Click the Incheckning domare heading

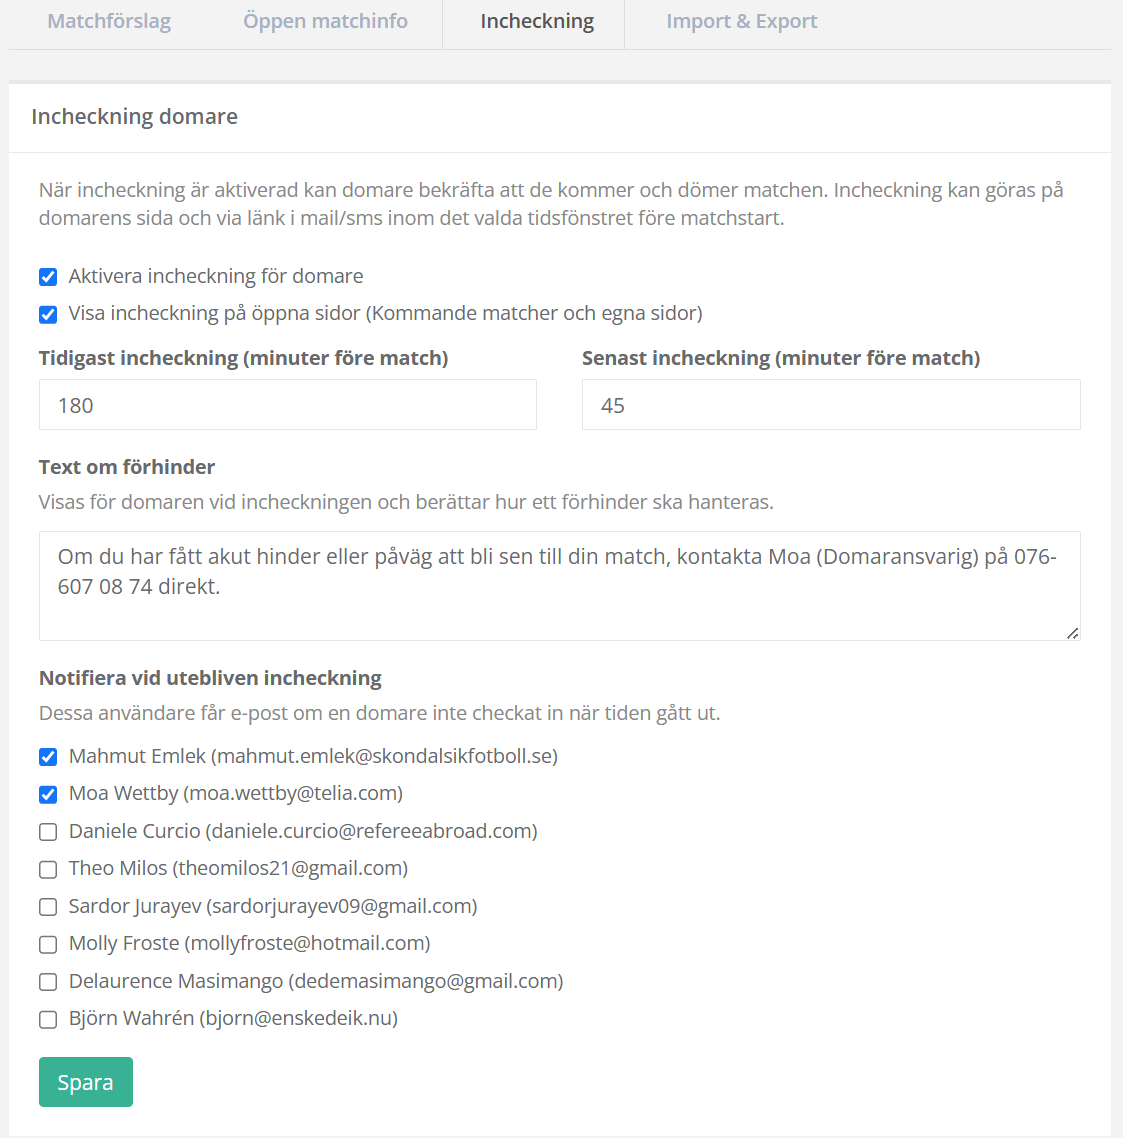tap(134, 117)
